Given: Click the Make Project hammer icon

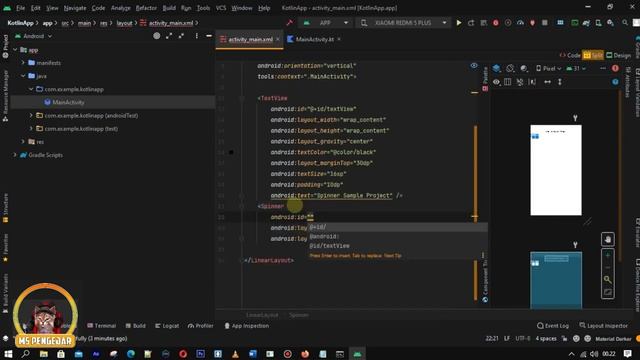Looking at the screenshot, I should 290,23.
